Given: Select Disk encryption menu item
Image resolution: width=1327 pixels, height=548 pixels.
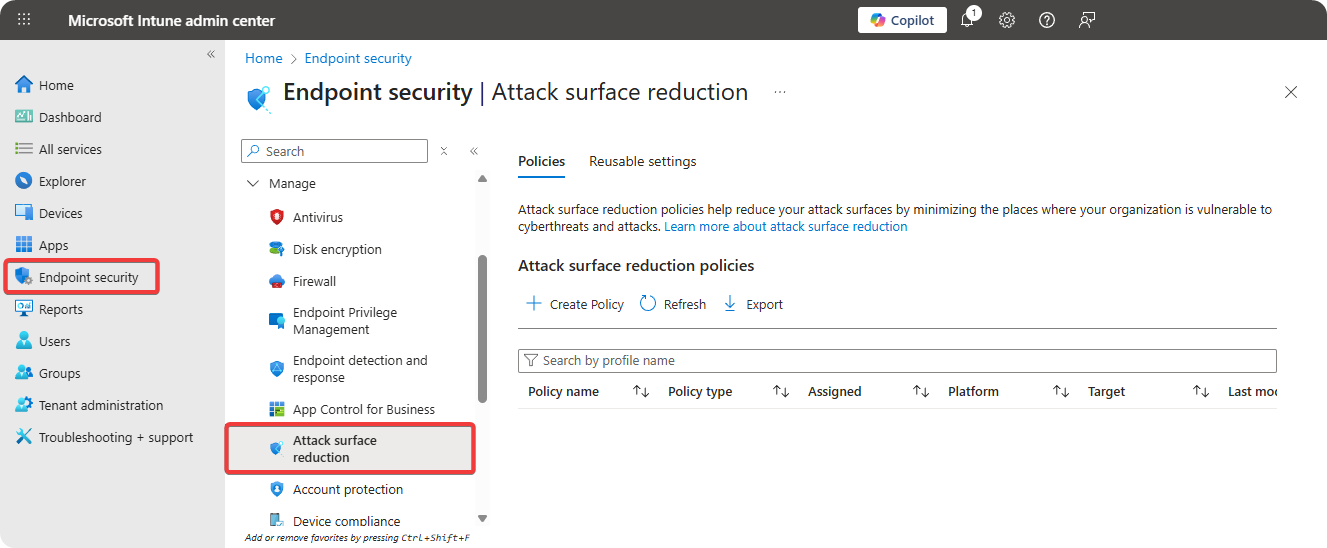Looking at the screenshot, I should click(x=337, y=249).
